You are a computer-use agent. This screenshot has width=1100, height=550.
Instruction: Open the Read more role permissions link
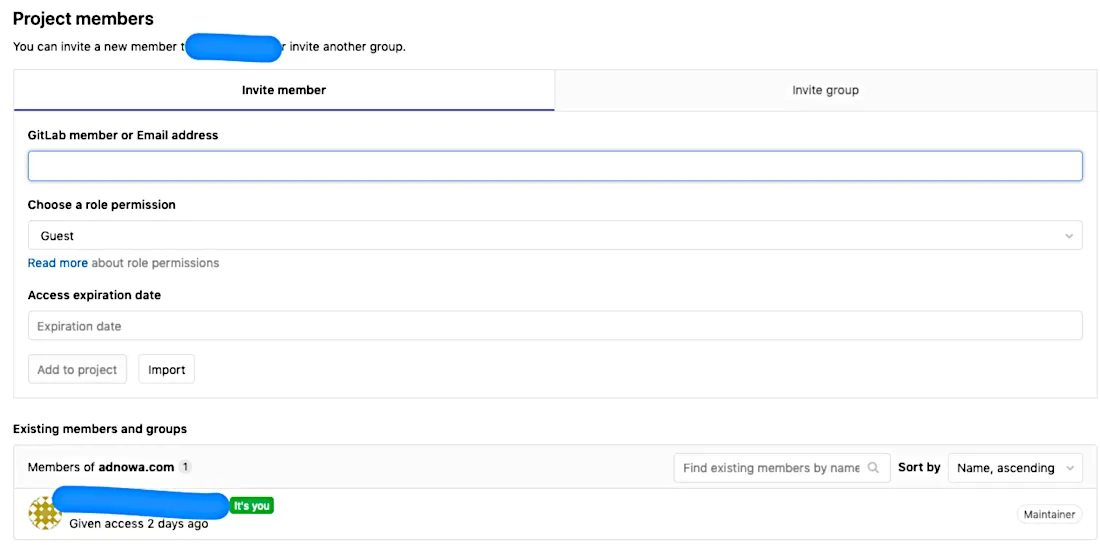click(57, 263)
